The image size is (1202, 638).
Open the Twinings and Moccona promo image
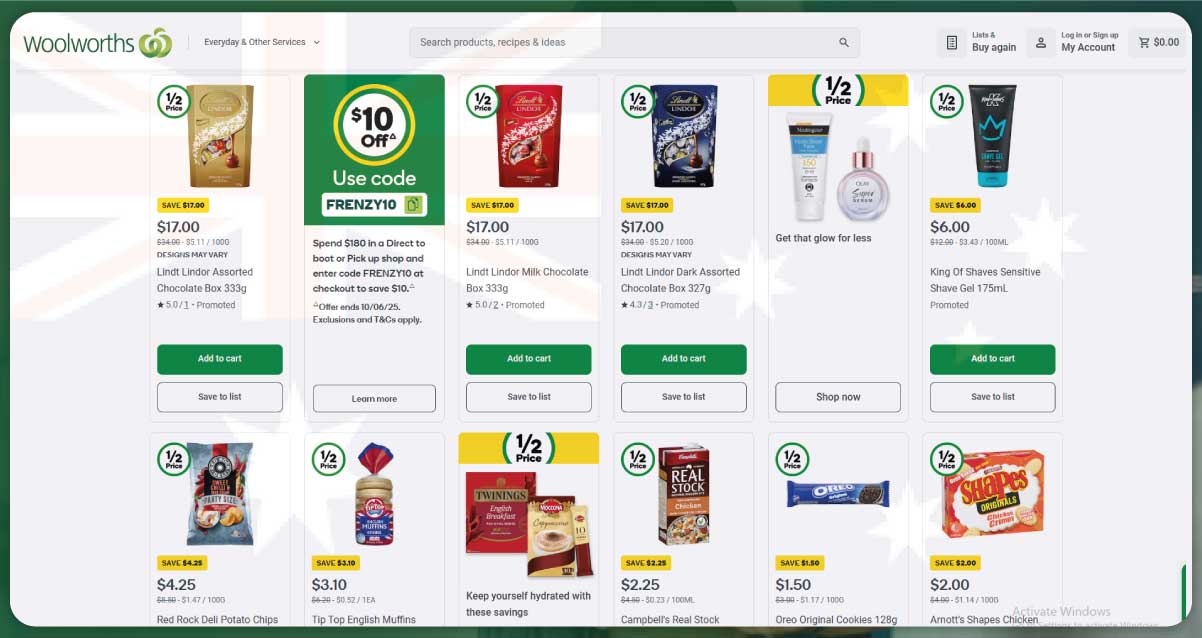coord(529,523)
